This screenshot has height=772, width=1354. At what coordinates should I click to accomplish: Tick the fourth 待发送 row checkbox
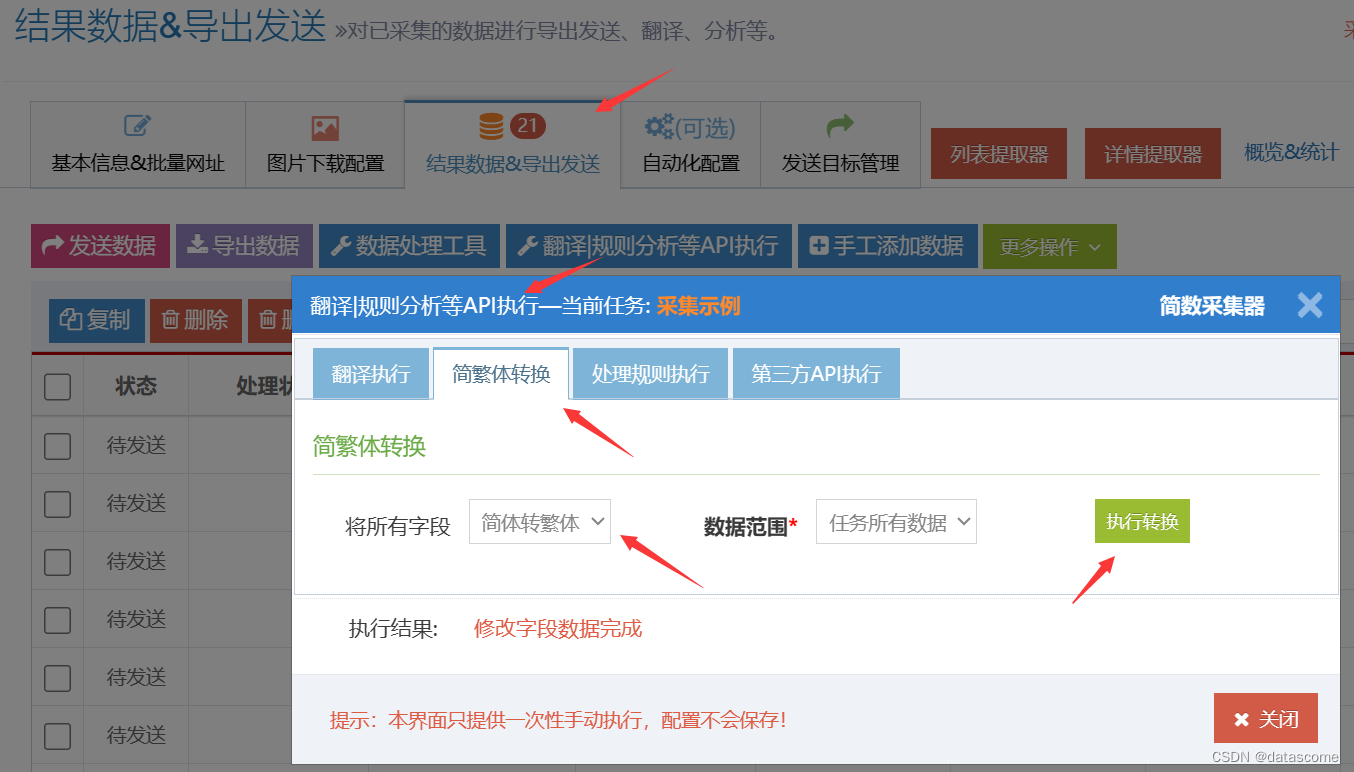point(58,620)
